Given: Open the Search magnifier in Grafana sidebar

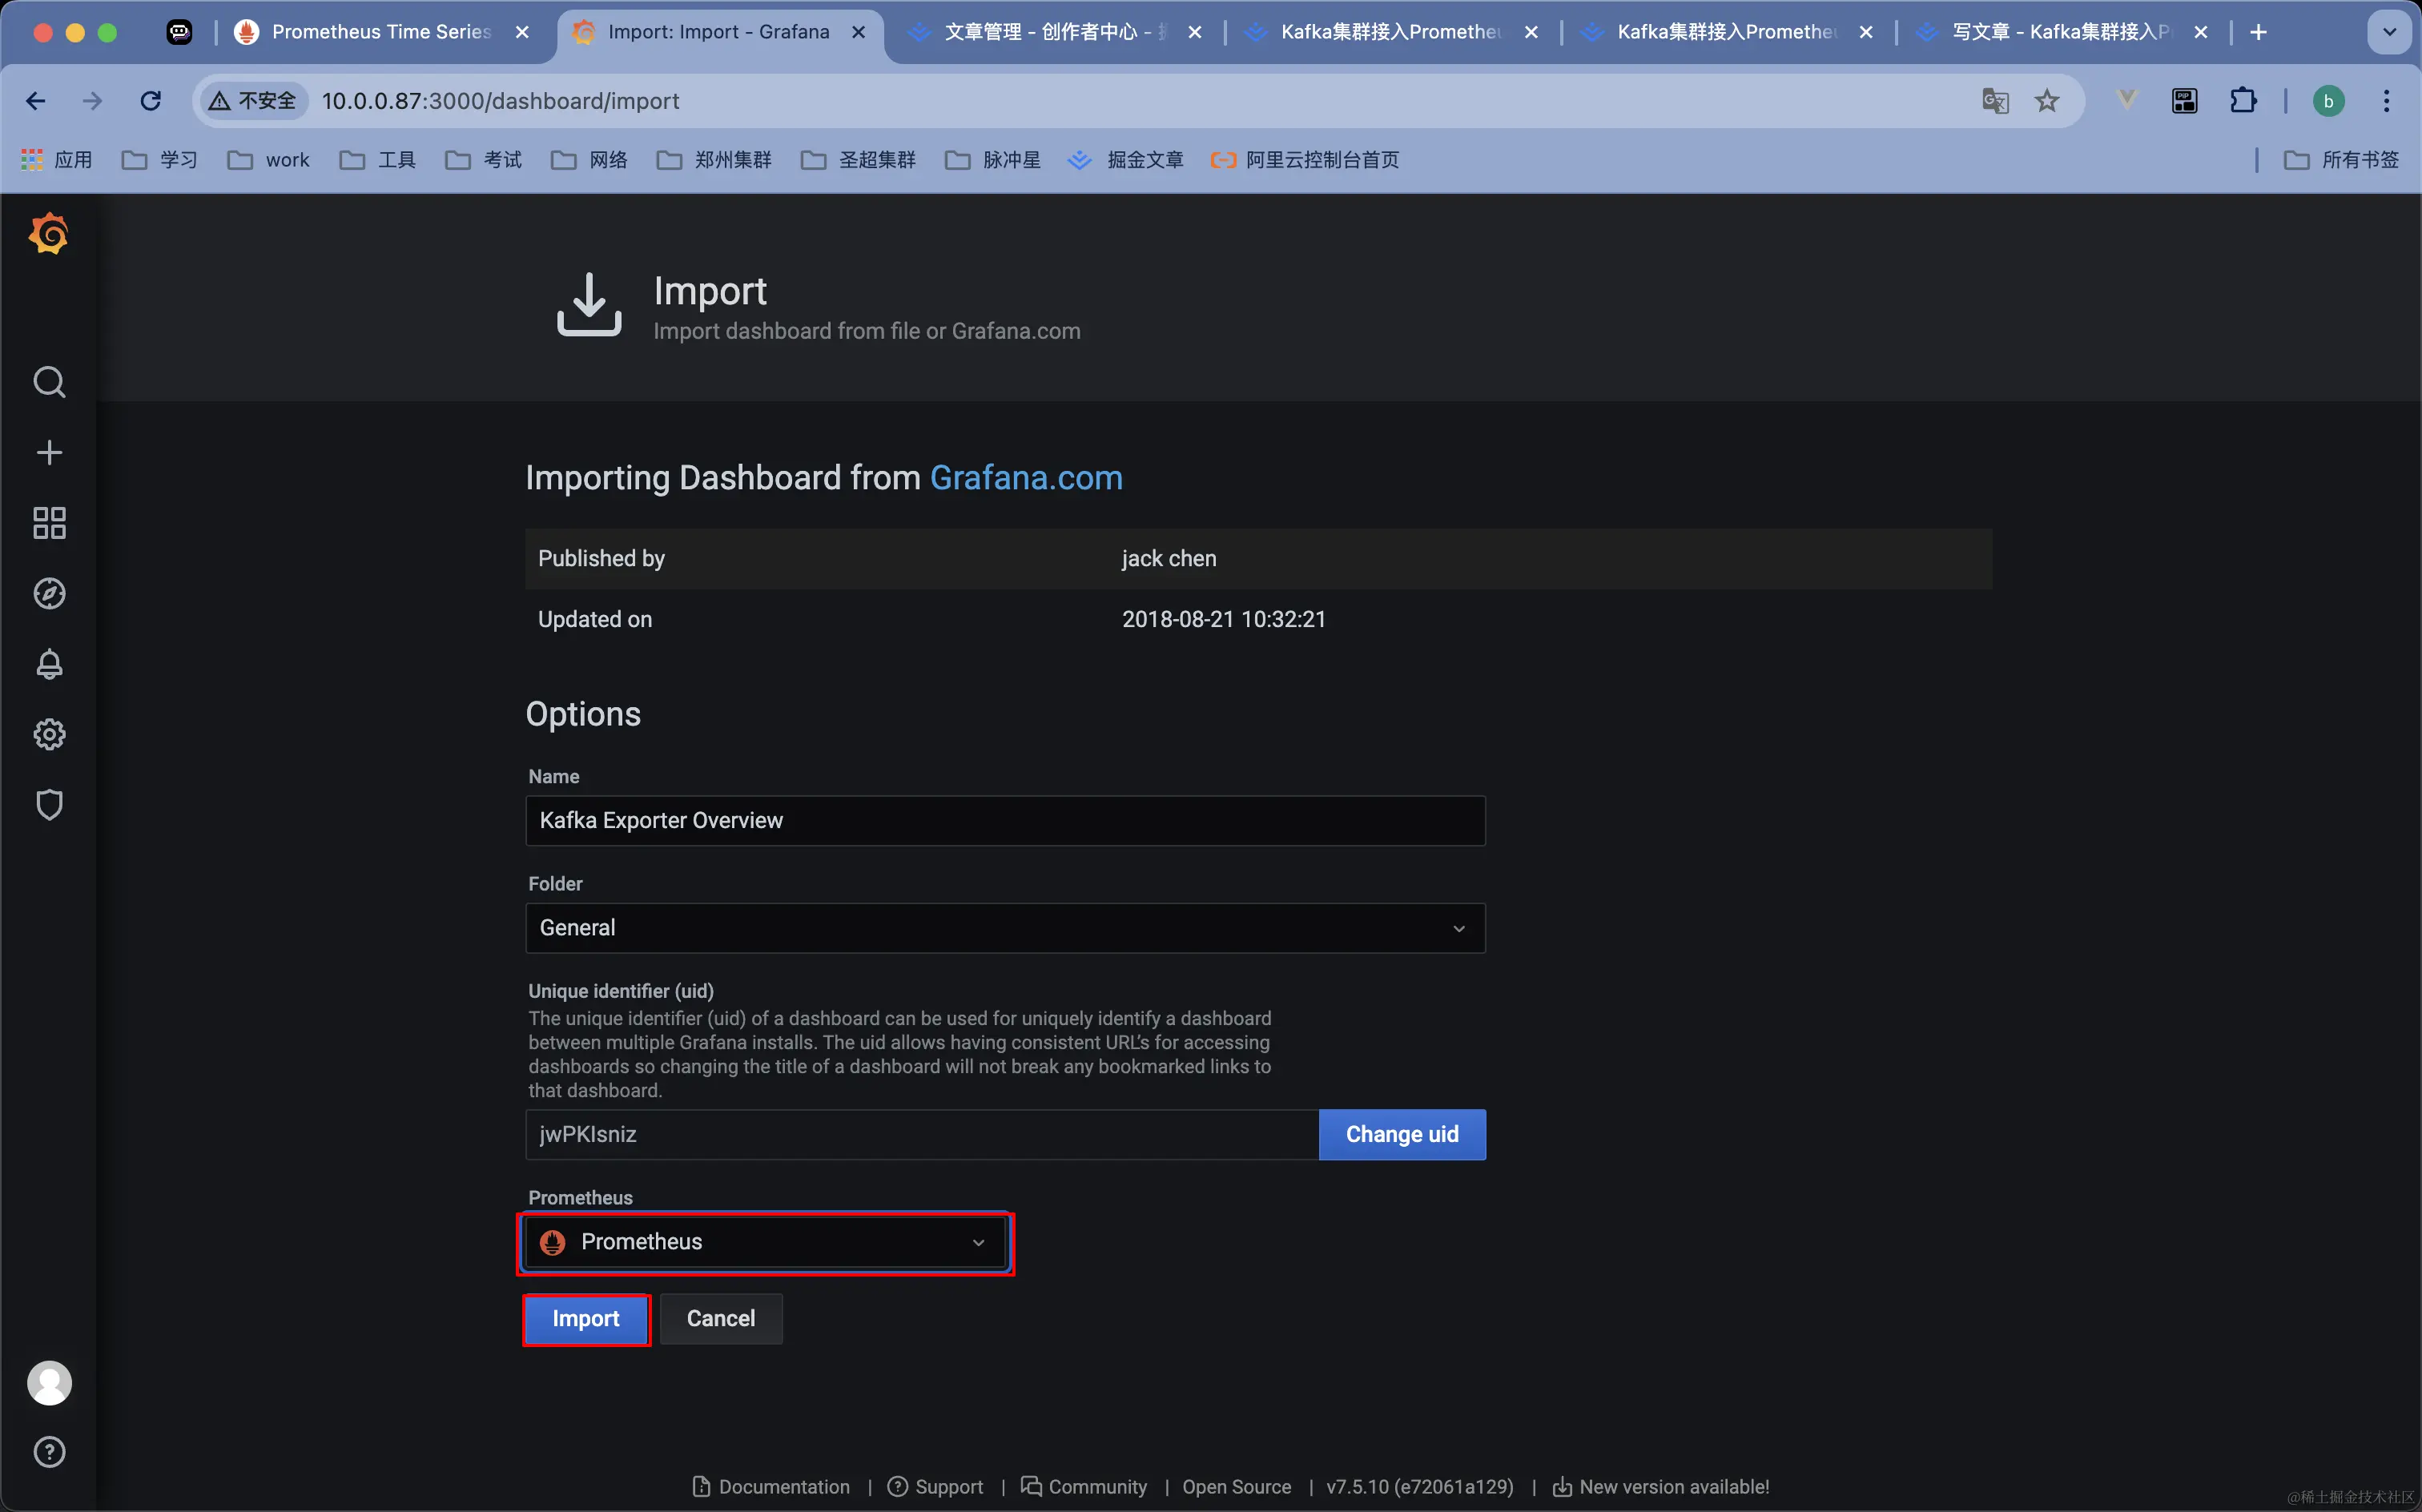Looking at the screenshot, I should (49, 382).
